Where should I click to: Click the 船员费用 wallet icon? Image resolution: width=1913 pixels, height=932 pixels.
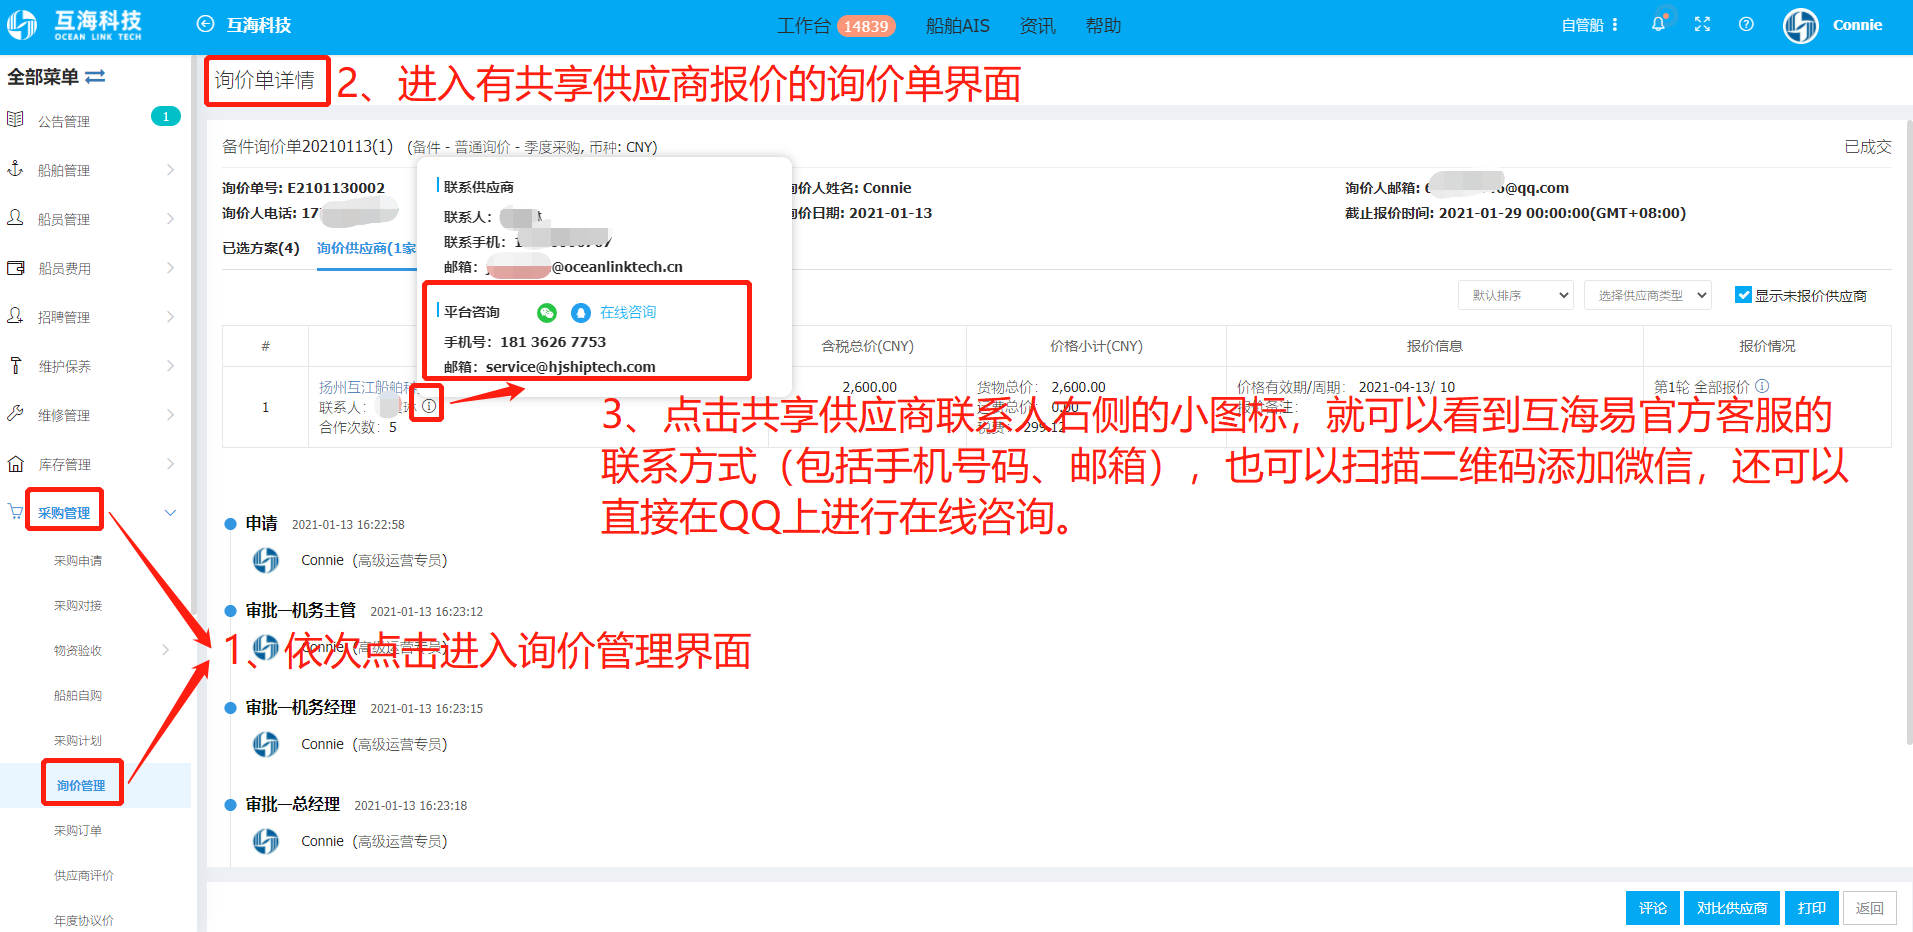pyautogui.click(x=15, y=267)
